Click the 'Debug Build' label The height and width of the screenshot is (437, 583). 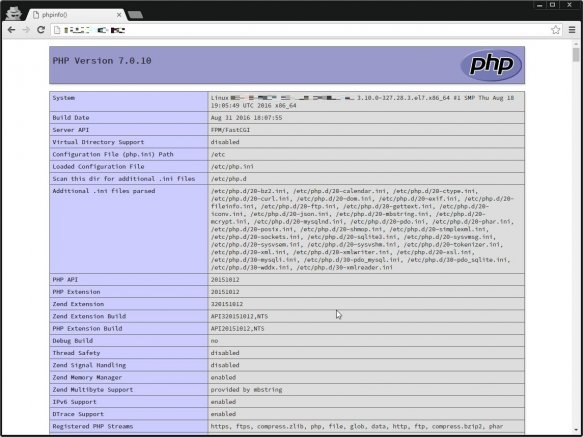(73, 341)
